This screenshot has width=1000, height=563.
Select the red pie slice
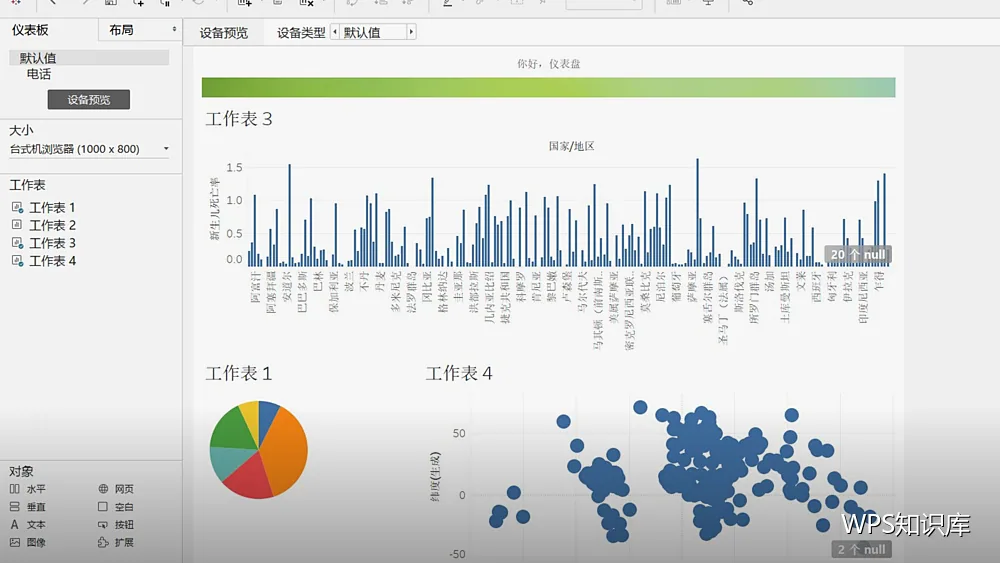pos(251,478)
